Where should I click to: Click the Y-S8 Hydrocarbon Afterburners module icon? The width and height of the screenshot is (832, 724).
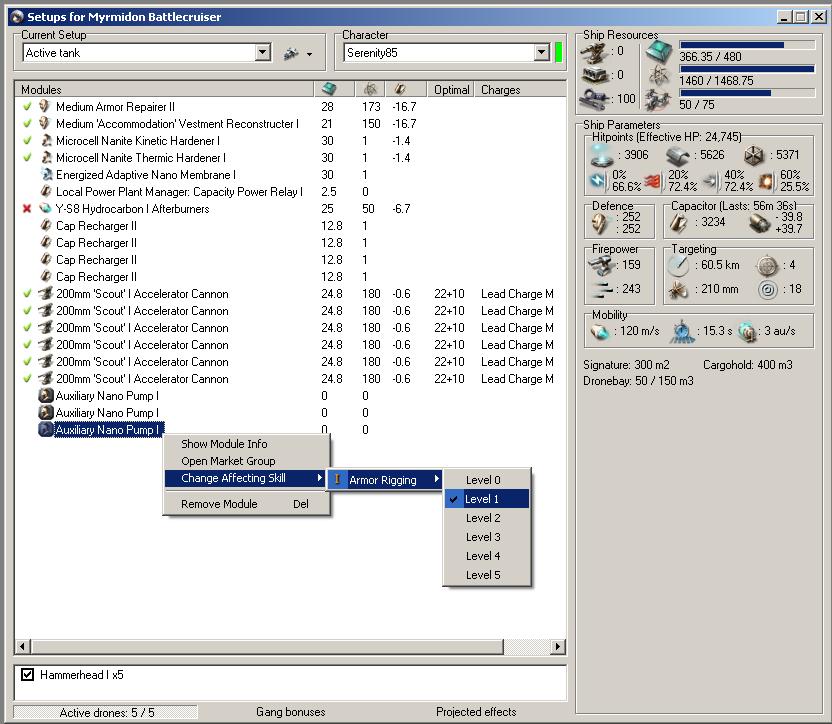pyautogui.click(x=45, y=209)
